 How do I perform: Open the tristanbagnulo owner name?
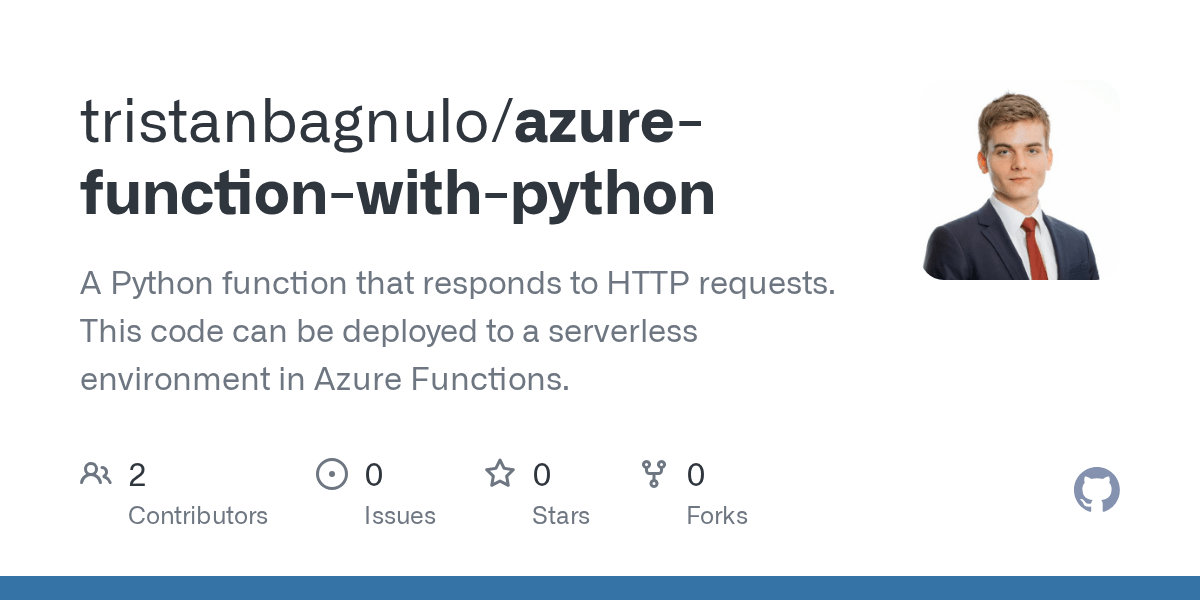[296, 125]
